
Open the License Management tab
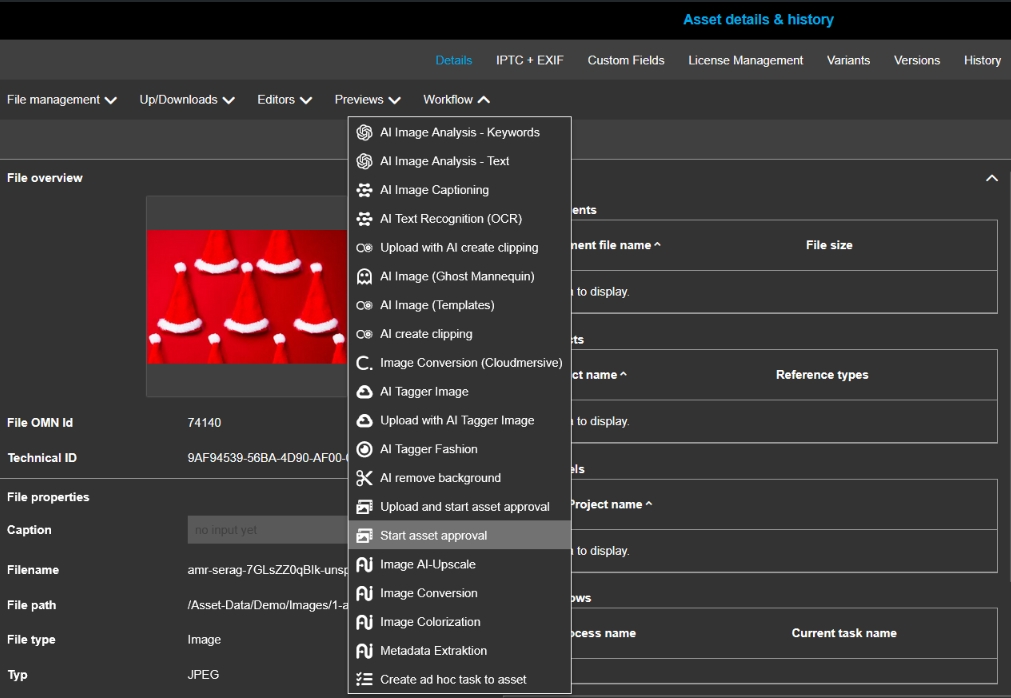coord(745,60)
